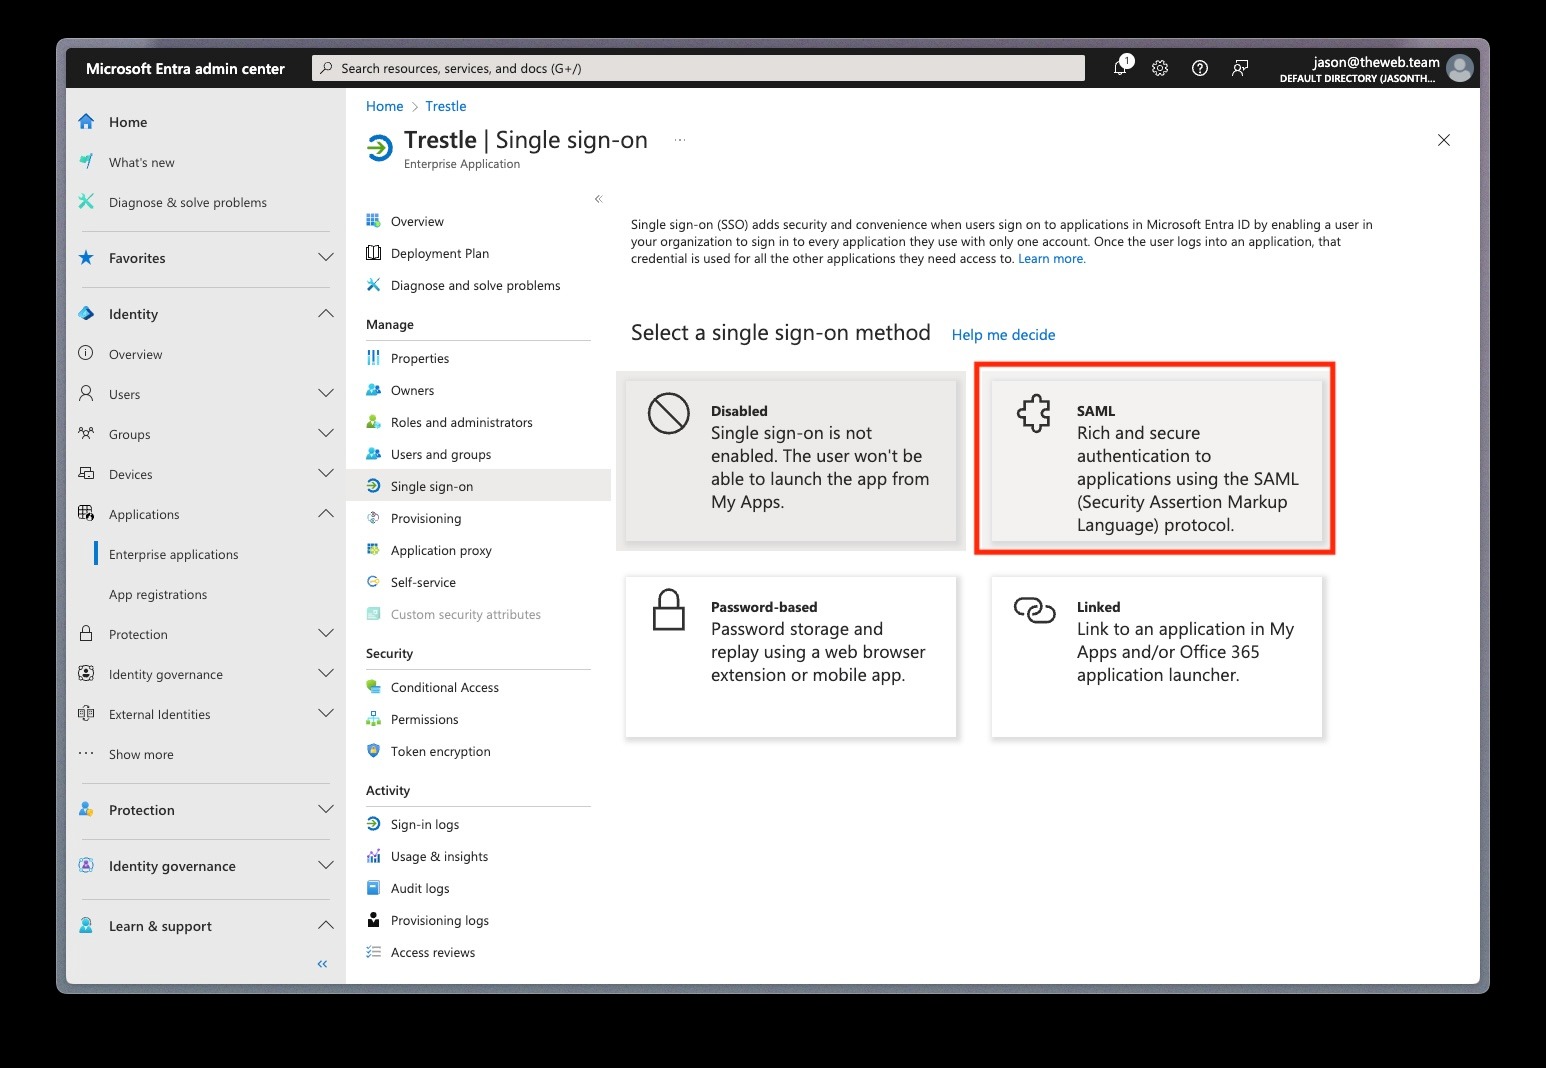Click the Learn more link
The image size is (1546, 1068).
[1052, 259]
